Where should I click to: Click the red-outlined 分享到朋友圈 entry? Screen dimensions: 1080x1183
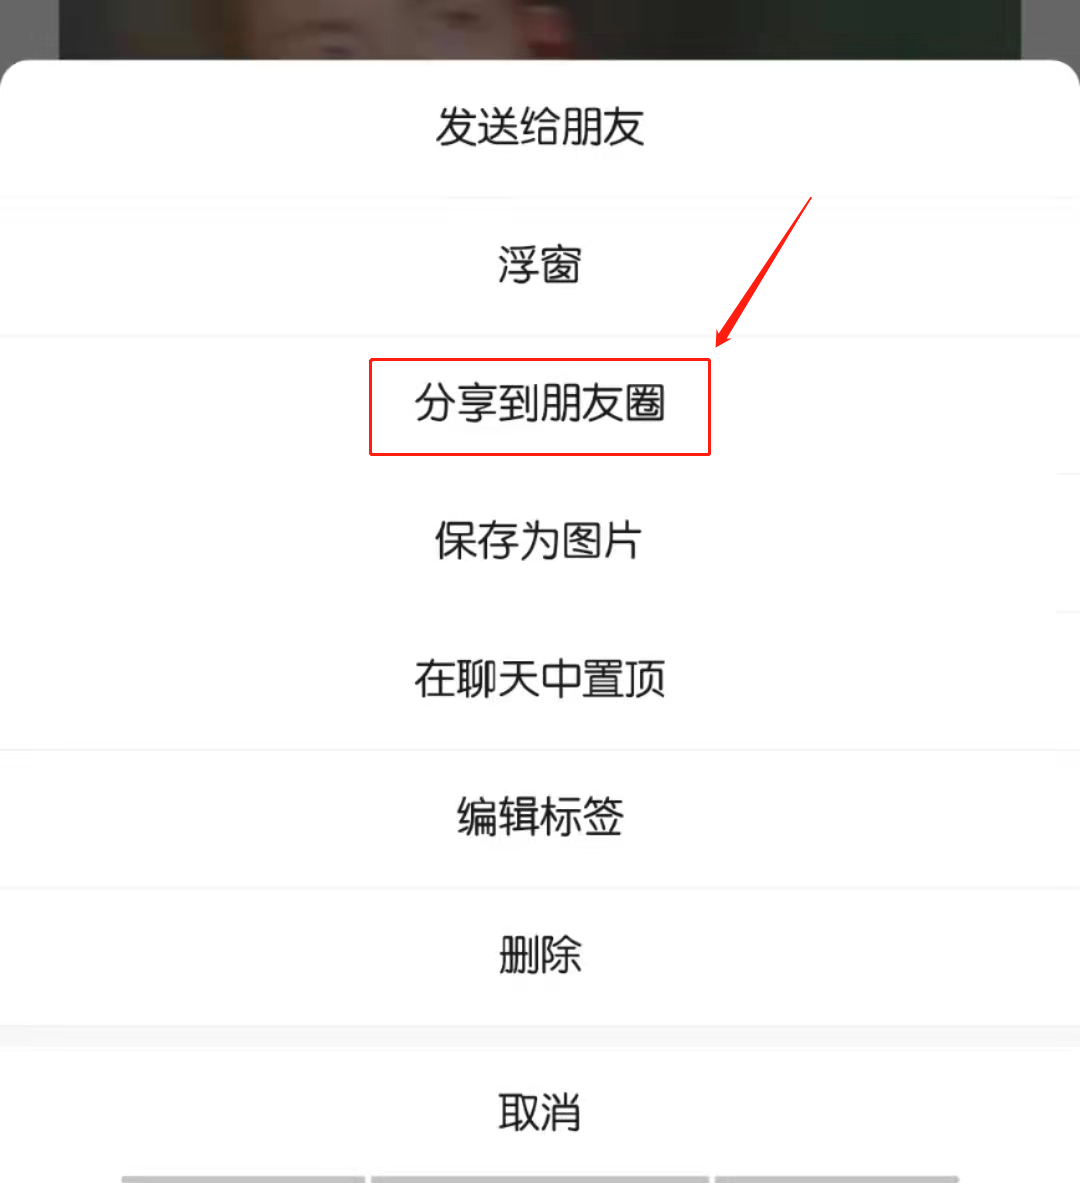point(540,404)
